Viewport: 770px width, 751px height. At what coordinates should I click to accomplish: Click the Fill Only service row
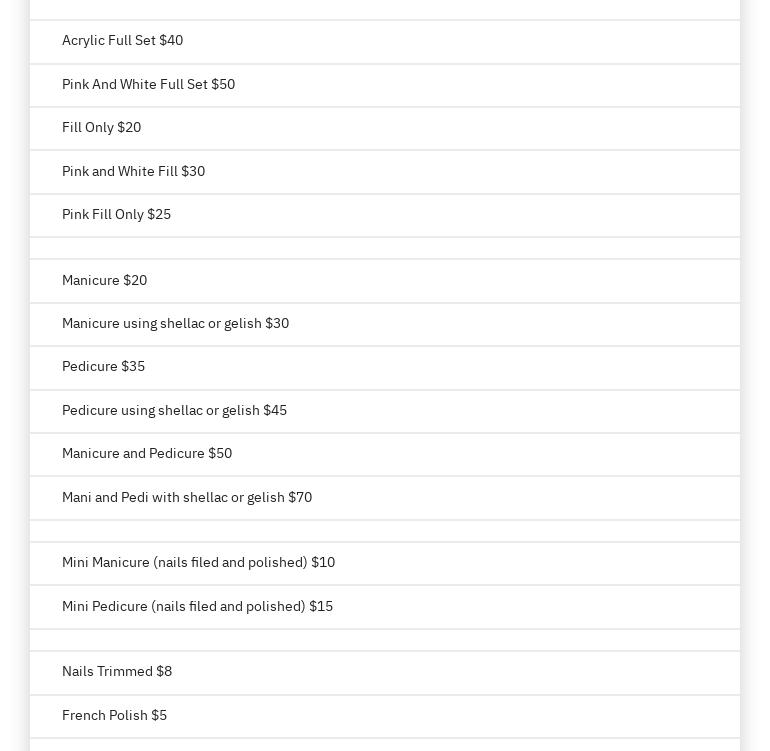click(101, 128)
